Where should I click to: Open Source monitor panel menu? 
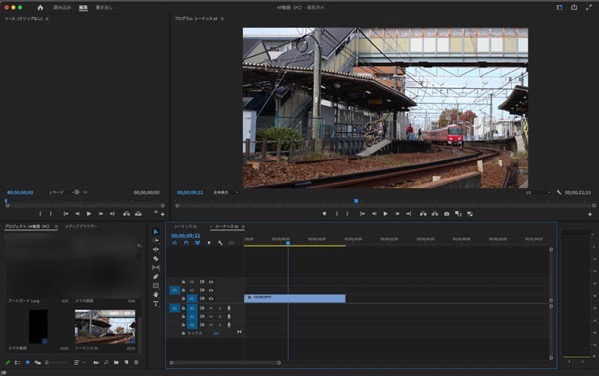47,19
